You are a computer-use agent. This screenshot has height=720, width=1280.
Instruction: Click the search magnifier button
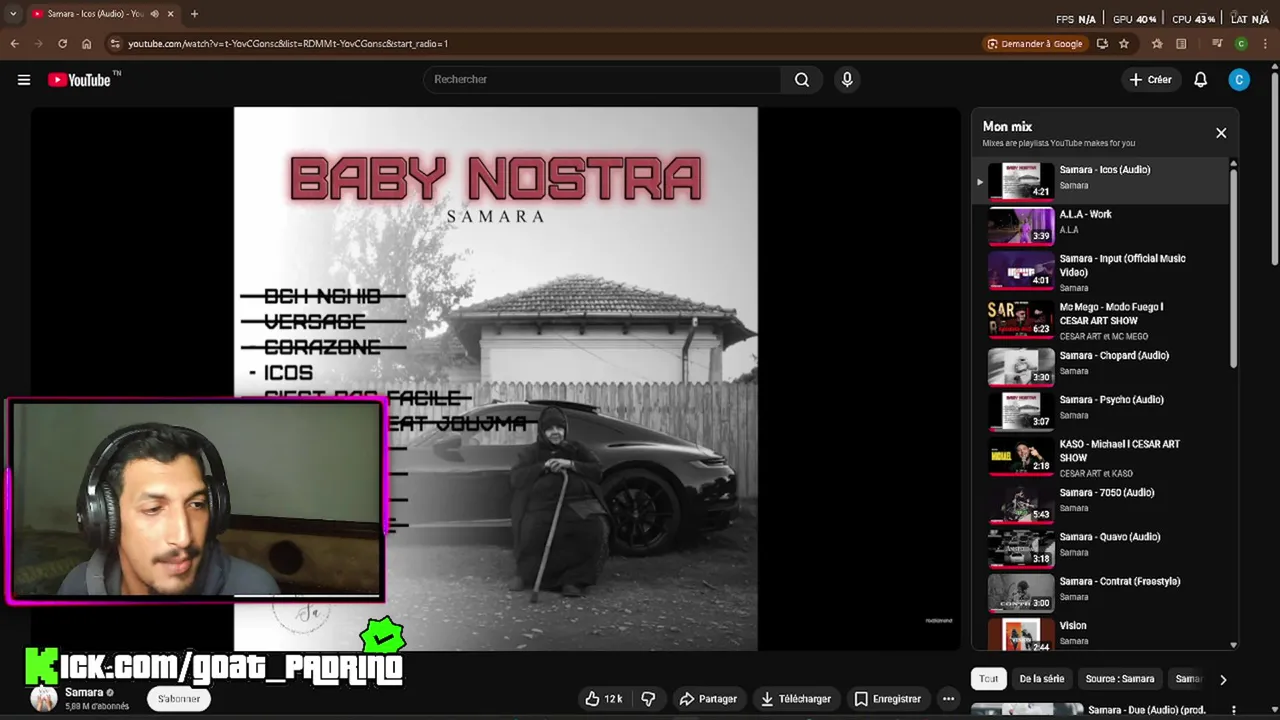(802, 80)
